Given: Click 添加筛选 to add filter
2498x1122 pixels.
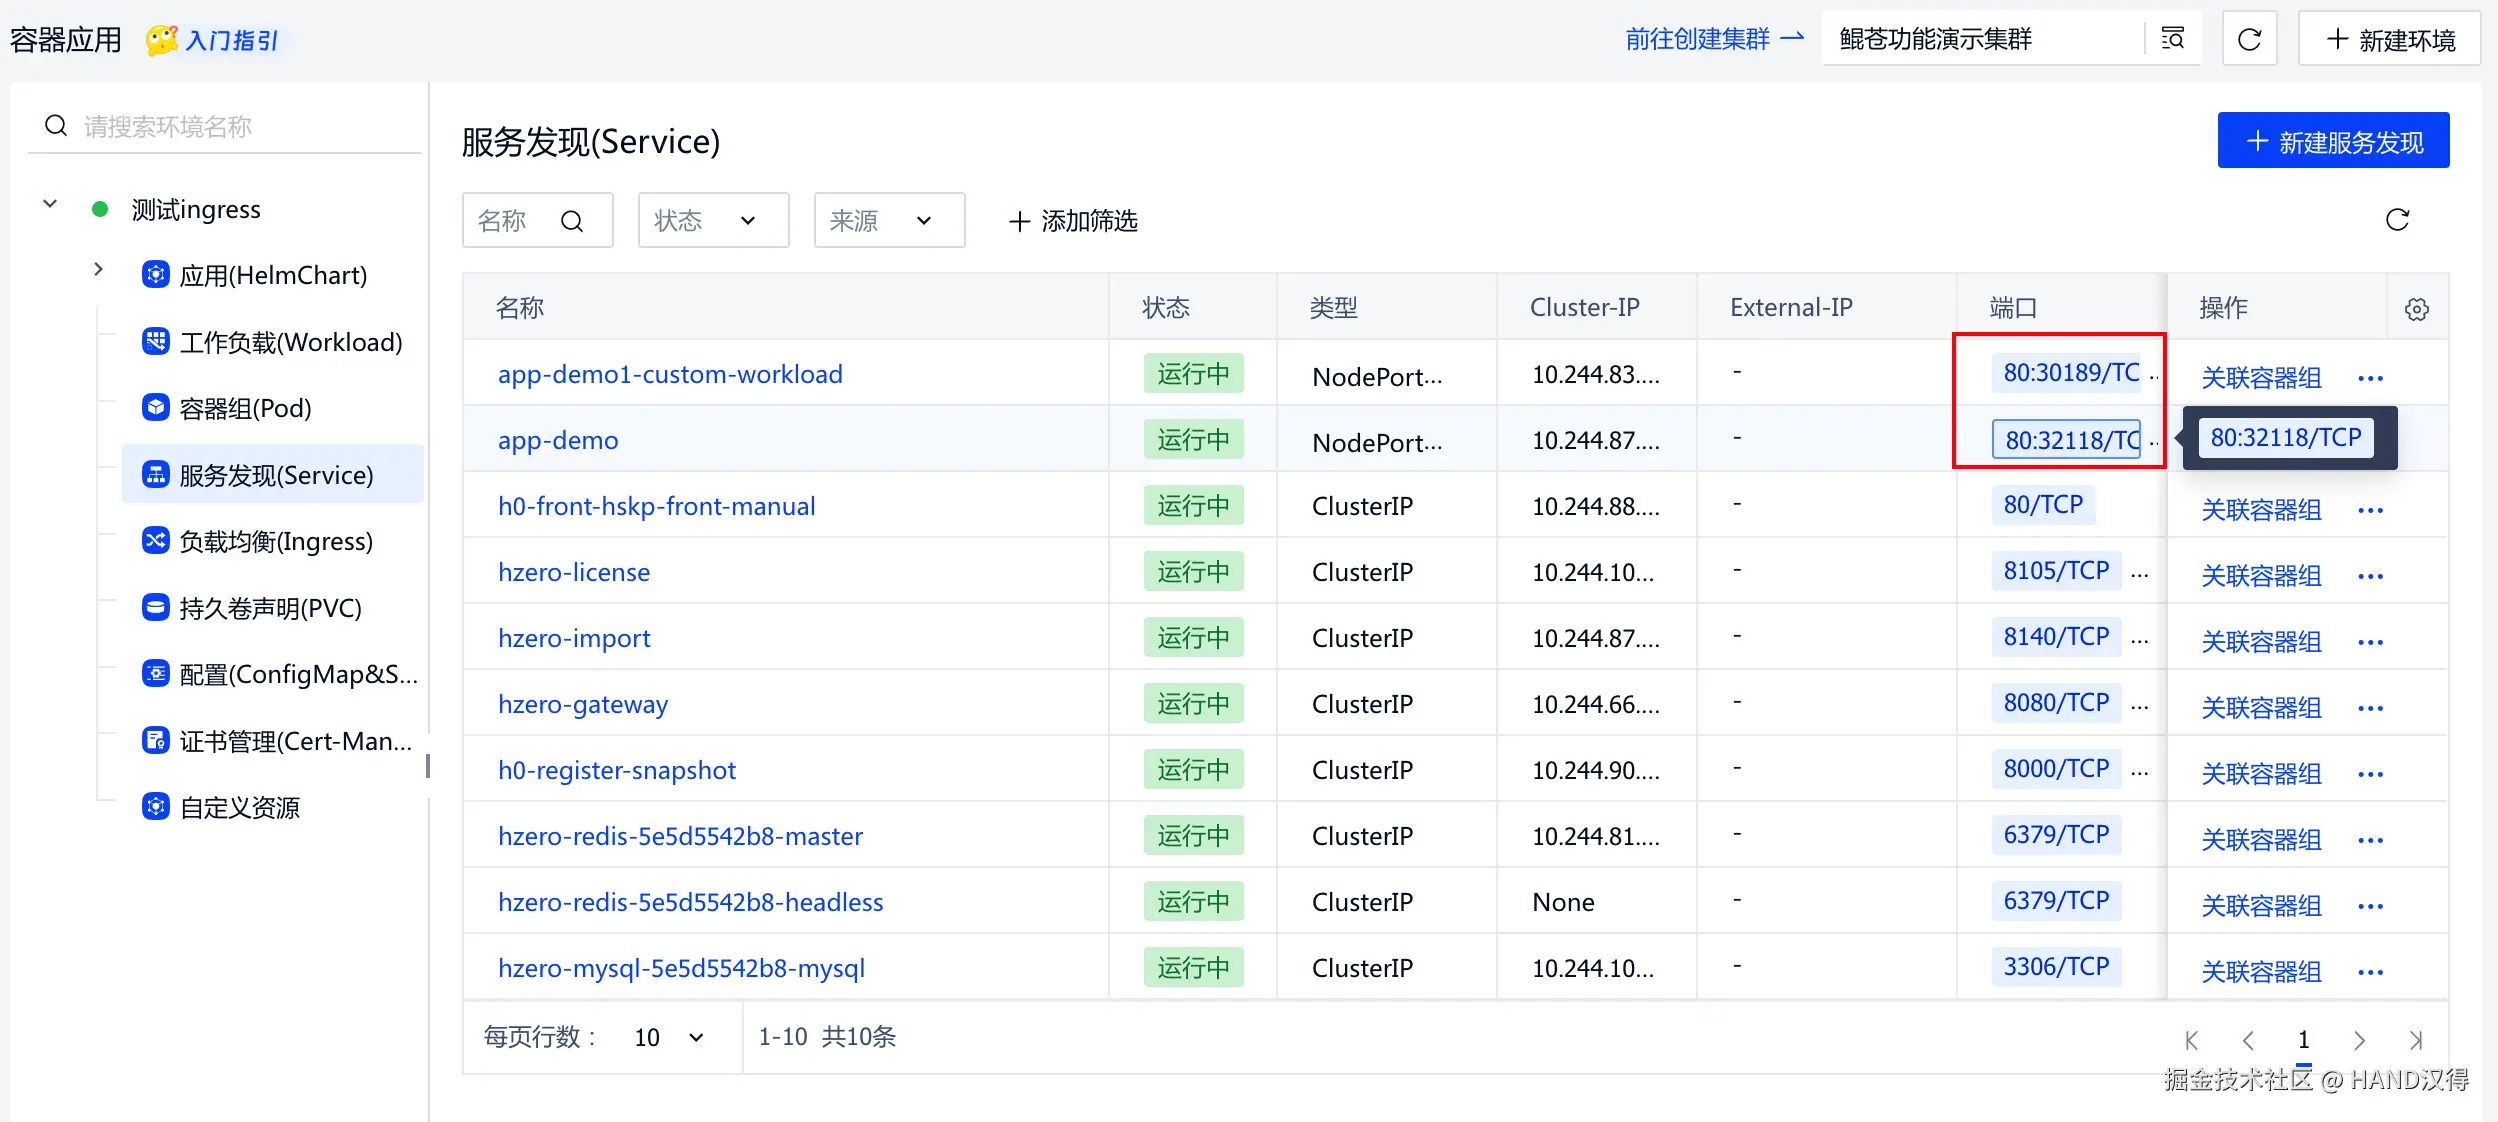Looking at the screenshot, I should (x=1073, y=221).
